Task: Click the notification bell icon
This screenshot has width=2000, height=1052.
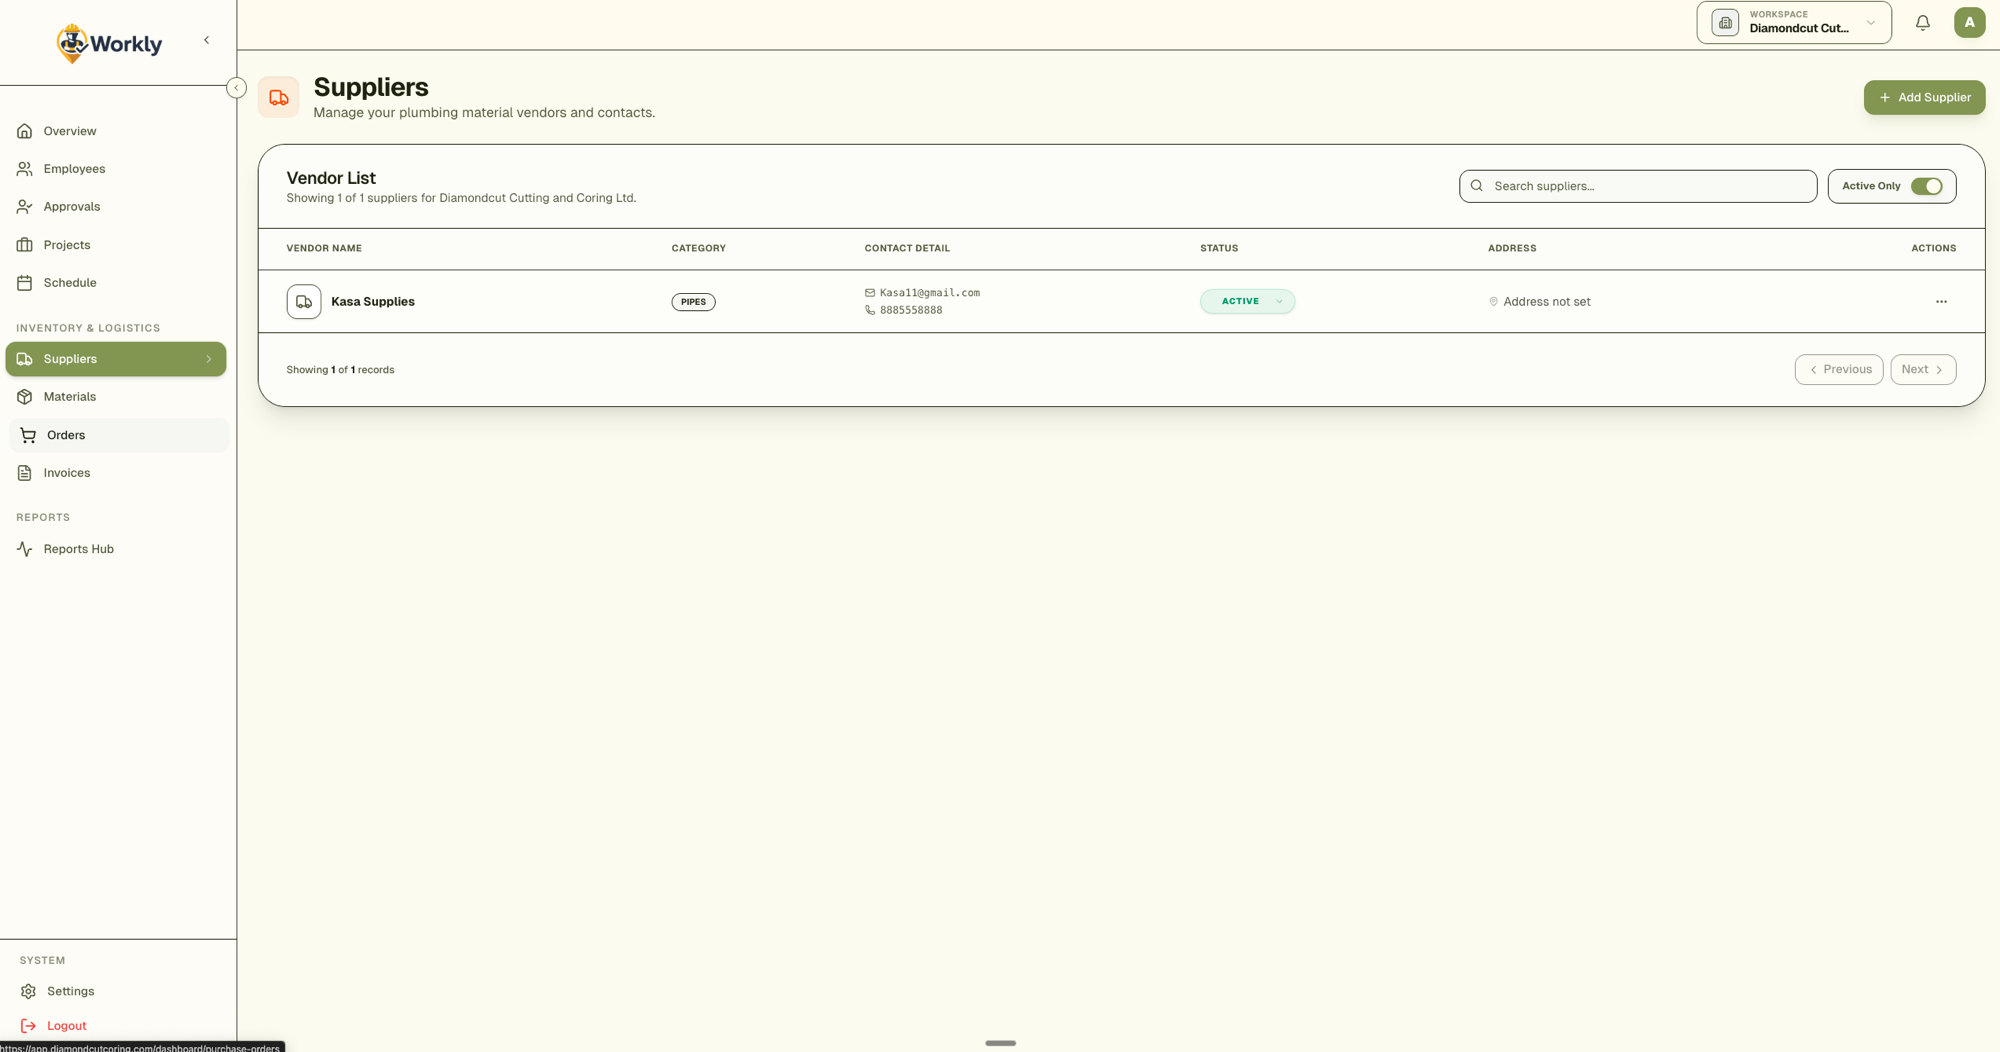Action: coord(1922,23)
